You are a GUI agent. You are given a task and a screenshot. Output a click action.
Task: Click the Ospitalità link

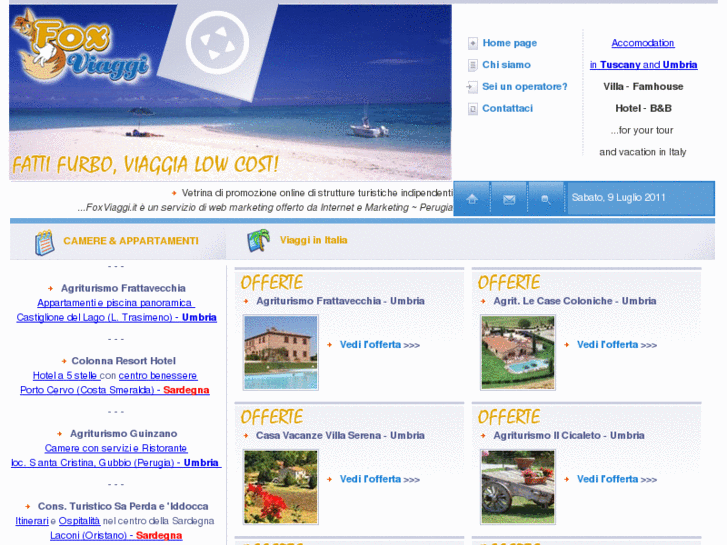click(79, 521)
